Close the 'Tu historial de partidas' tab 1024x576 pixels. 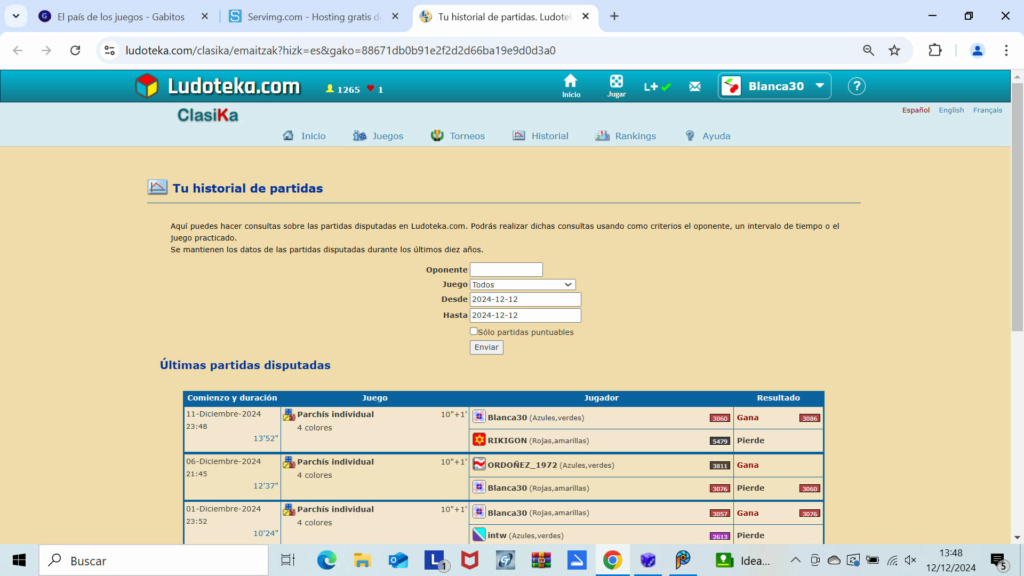tap(585, 16)
